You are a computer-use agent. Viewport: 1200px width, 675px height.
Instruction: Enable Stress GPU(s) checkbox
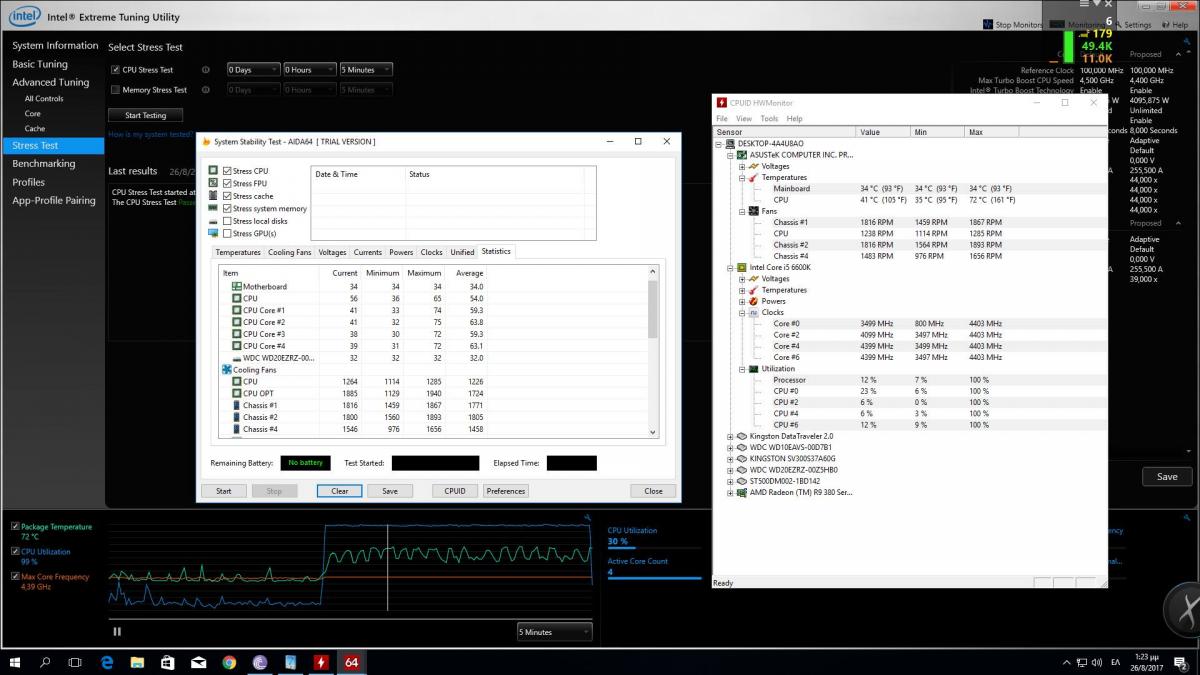point(227,234)
